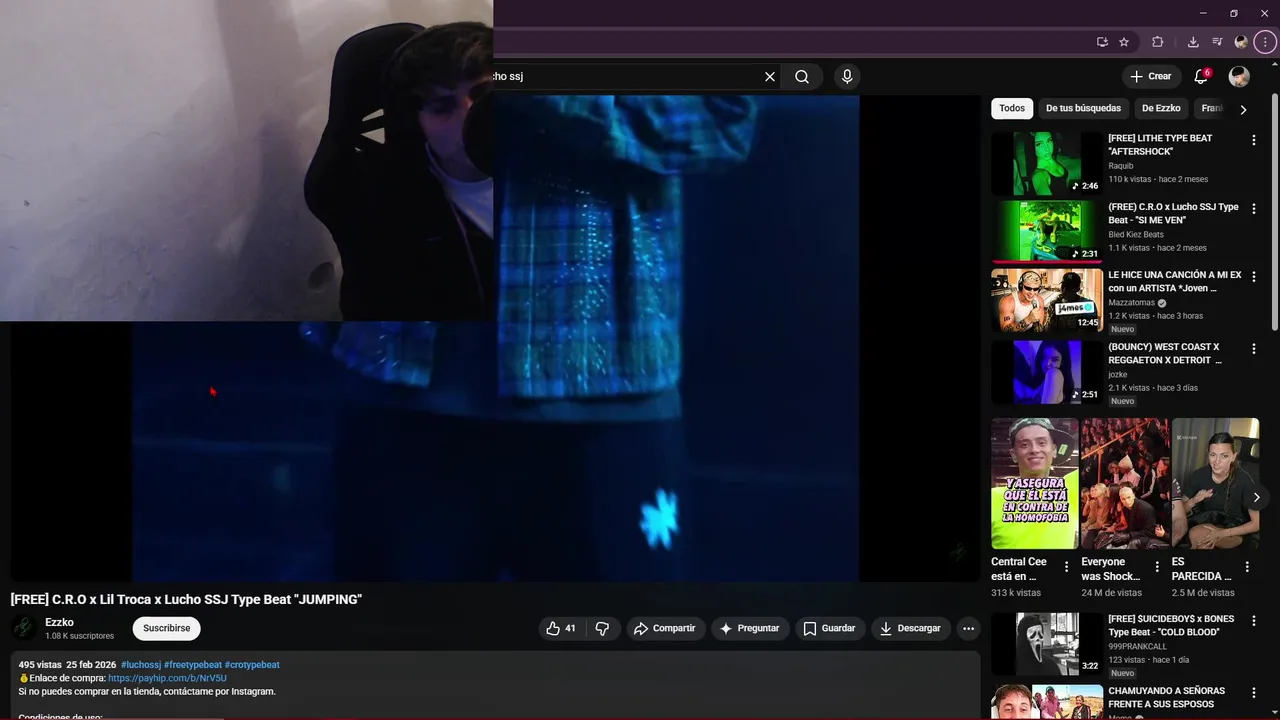Open the YouTube account avatar menu

(x=1239, y=77)
